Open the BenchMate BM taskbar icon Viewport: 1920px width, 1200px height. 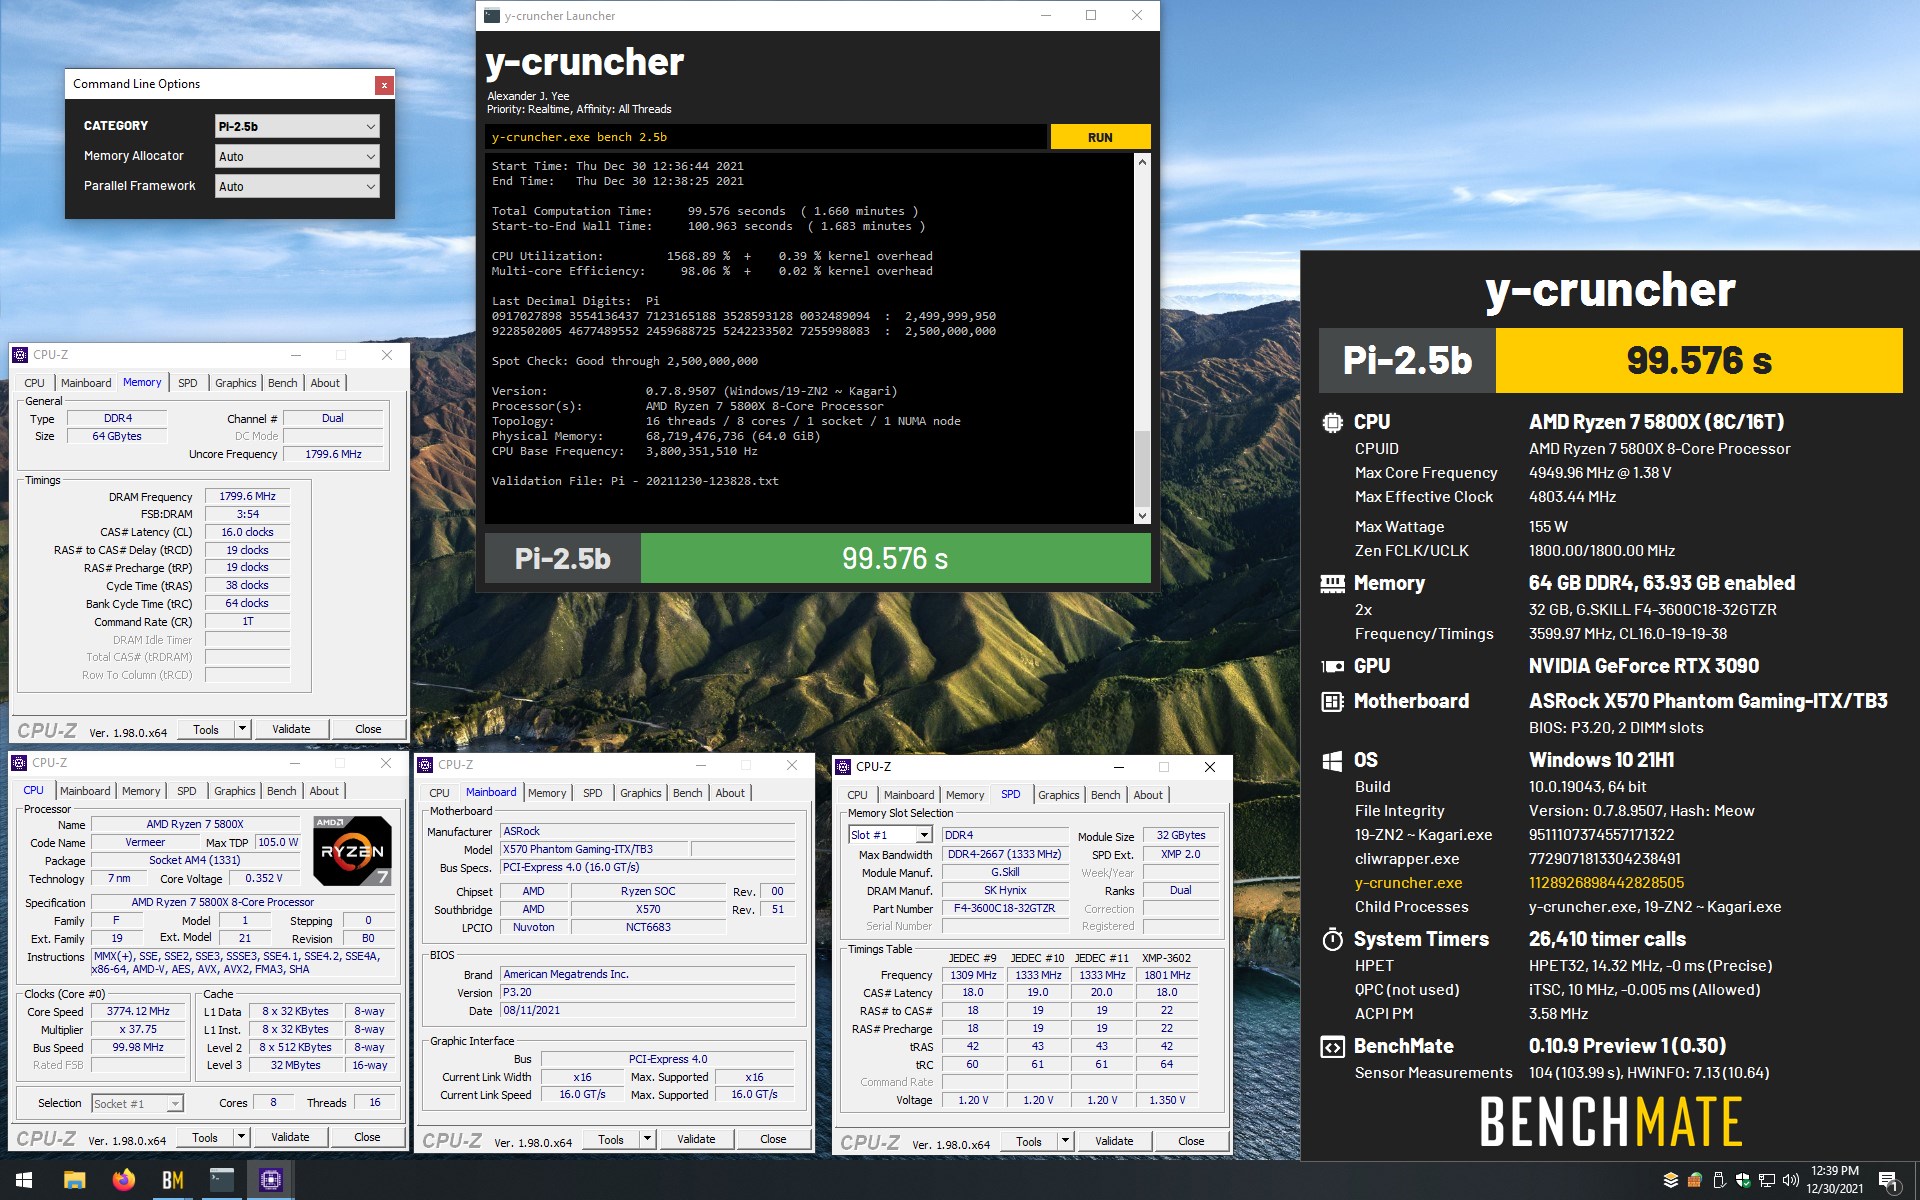172,1180
